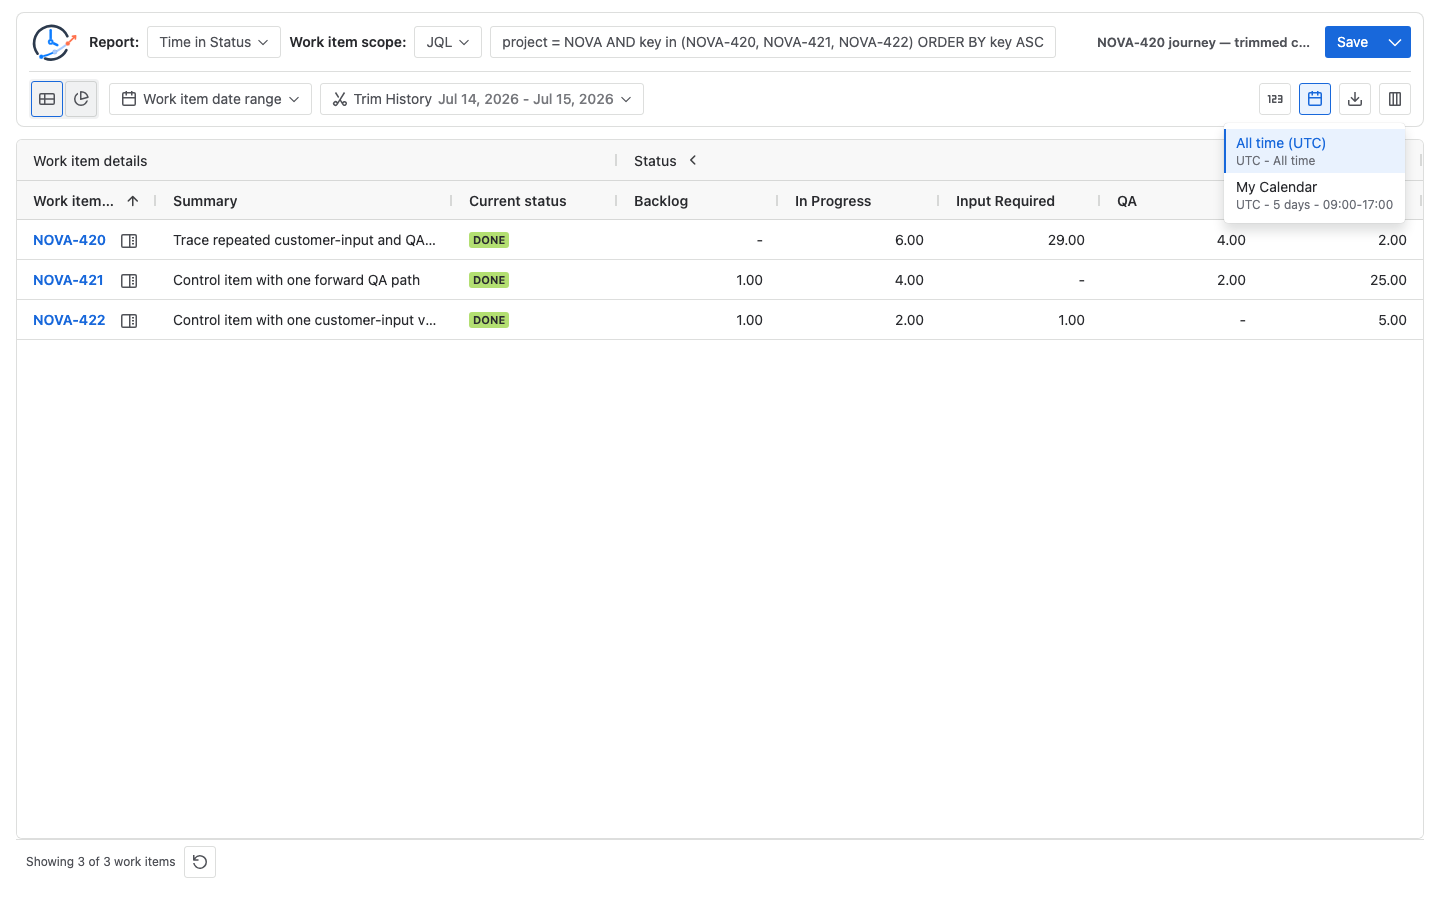Screen dimensions: 1440x900
Task: Click the DONE status badge for NOVA-422
Action: pos(489,320)
